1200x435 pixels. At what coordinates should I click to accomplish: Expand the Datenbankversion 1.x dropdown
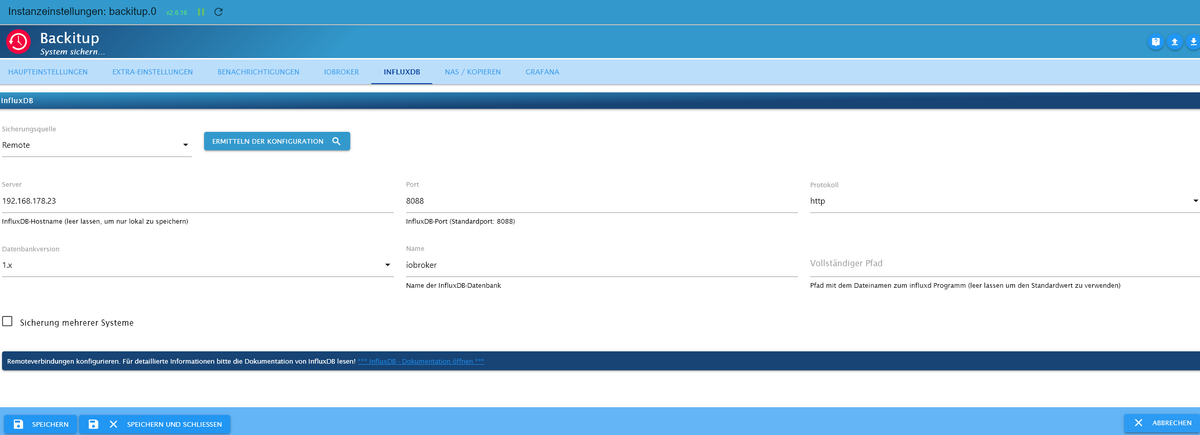click(x=197, y=265)
